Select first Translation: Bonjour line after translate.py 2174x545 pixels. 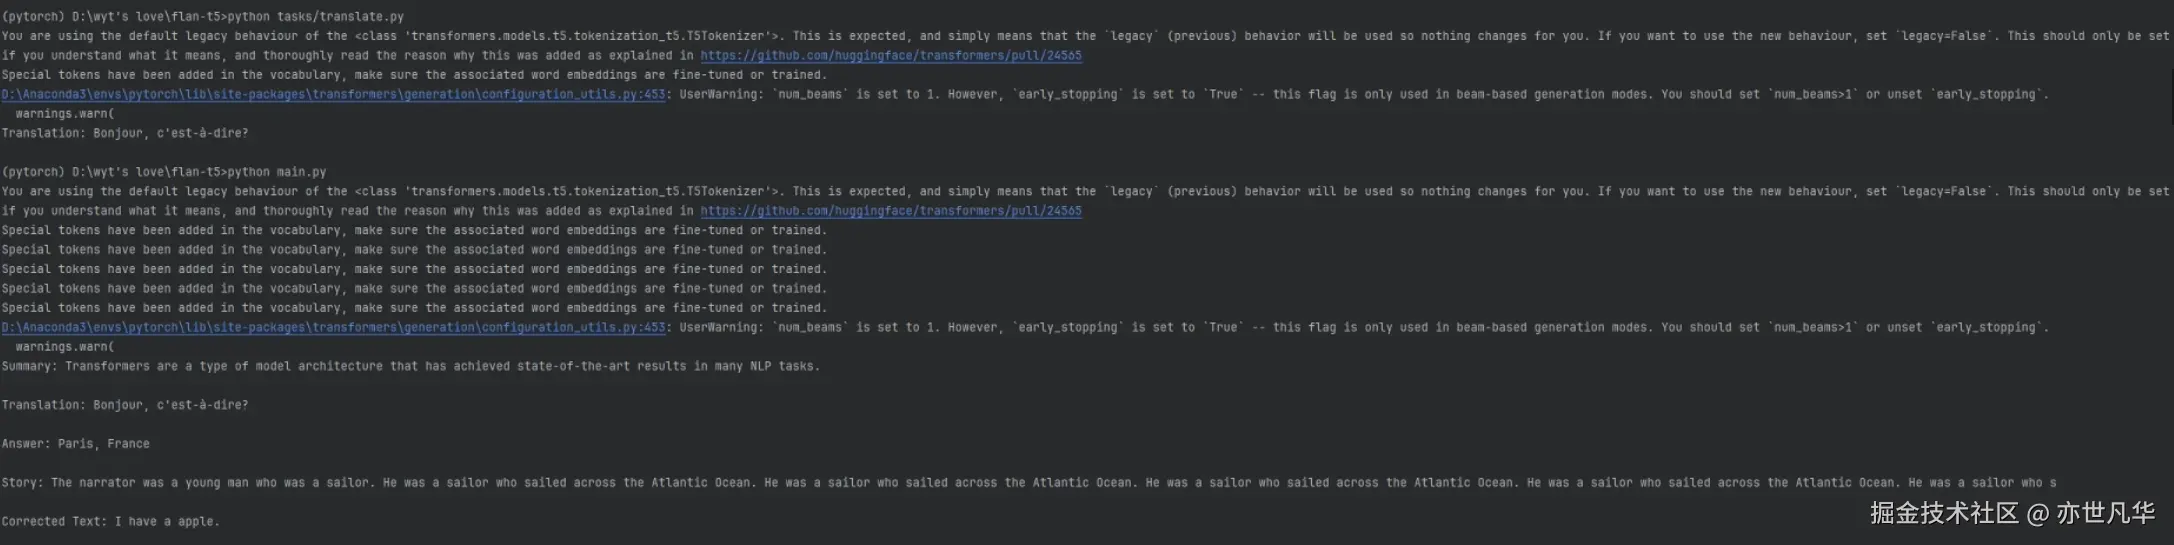click(x=125, y=133)
